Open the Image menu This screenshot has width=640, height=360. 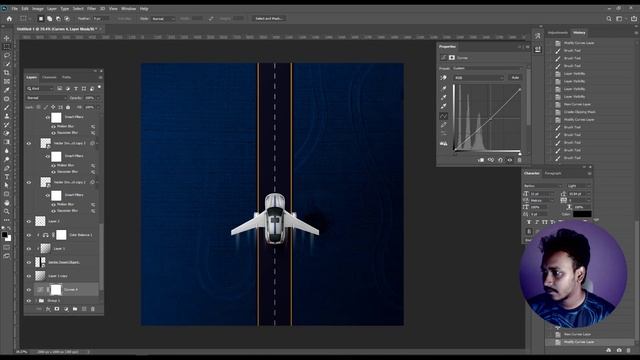tap(38, 9)
